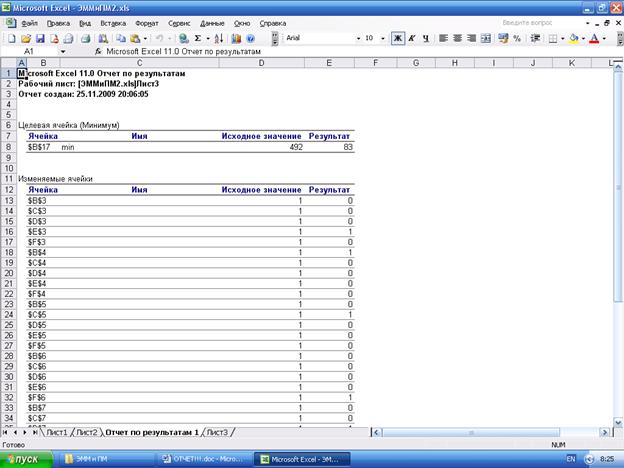
Task: Open the font size 10 dropdown
Action: click(383, 38)
